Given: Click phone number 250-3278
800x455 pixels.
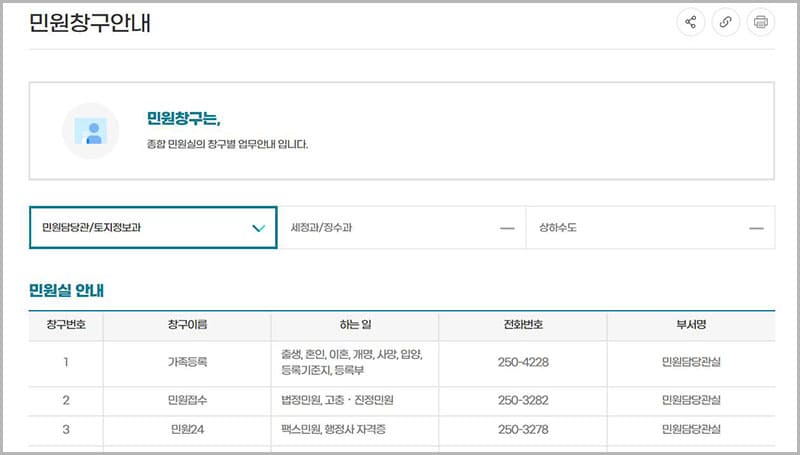Looking at the screenshot, I should (x=522, y=430).
